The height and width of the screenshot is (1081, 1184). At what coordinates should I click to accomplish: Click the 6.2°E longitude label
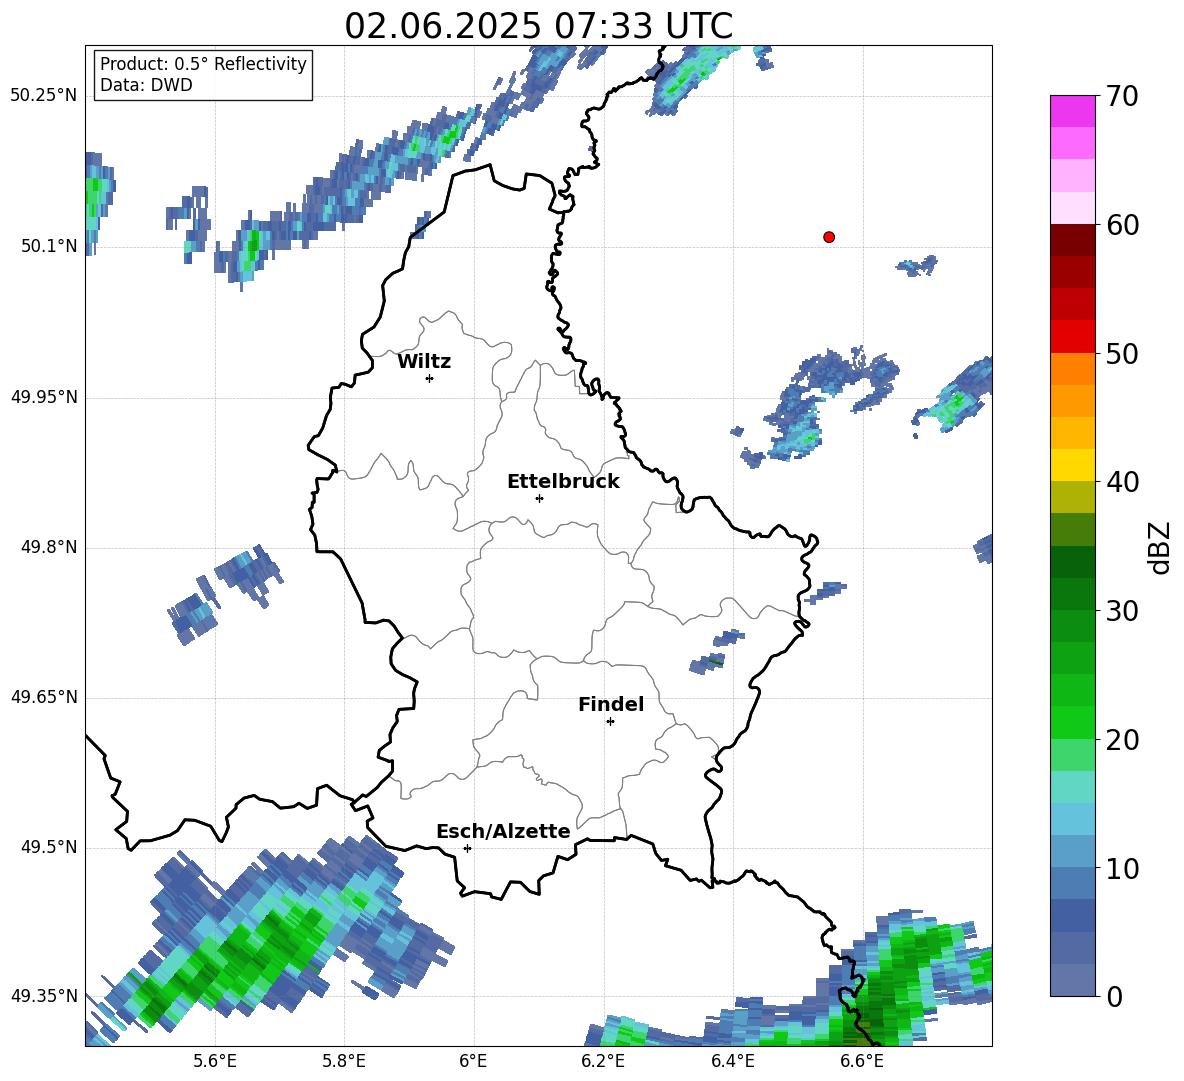coord(603,1061)
